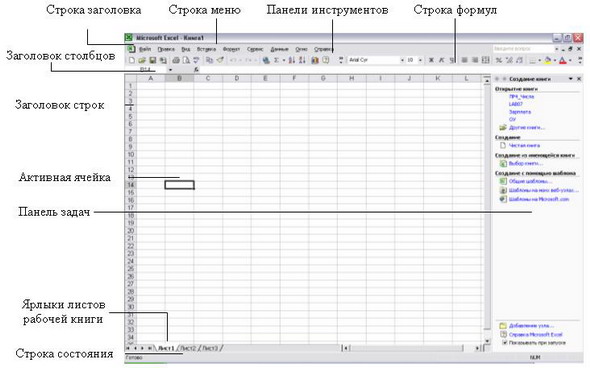
Task: Open the Файл menu
Action: [145, 49]
